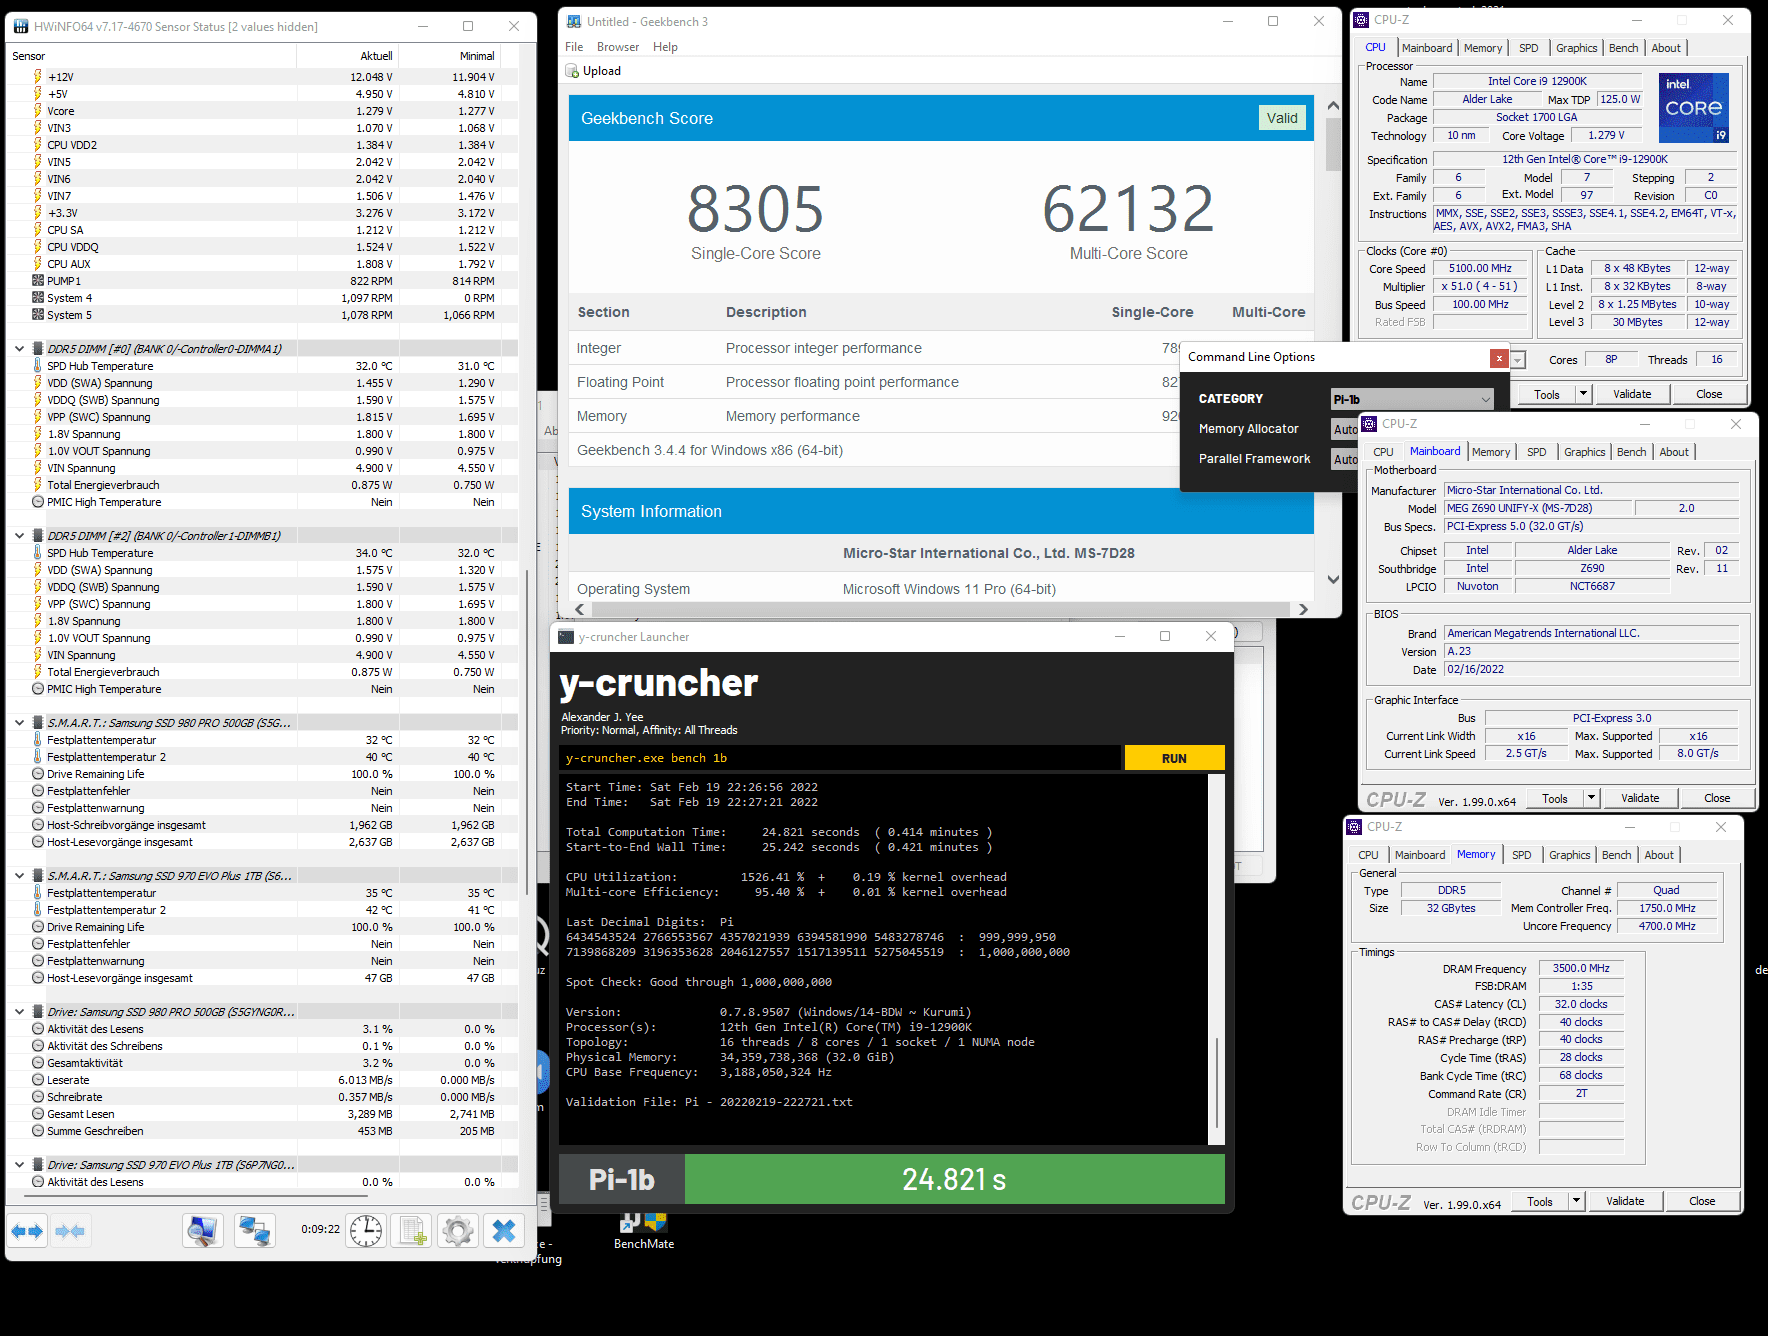1768x1336 pixels.
Task: Open Tools dropdown arrow in CPU-Z Memory window
Action: [1576, 1201]
